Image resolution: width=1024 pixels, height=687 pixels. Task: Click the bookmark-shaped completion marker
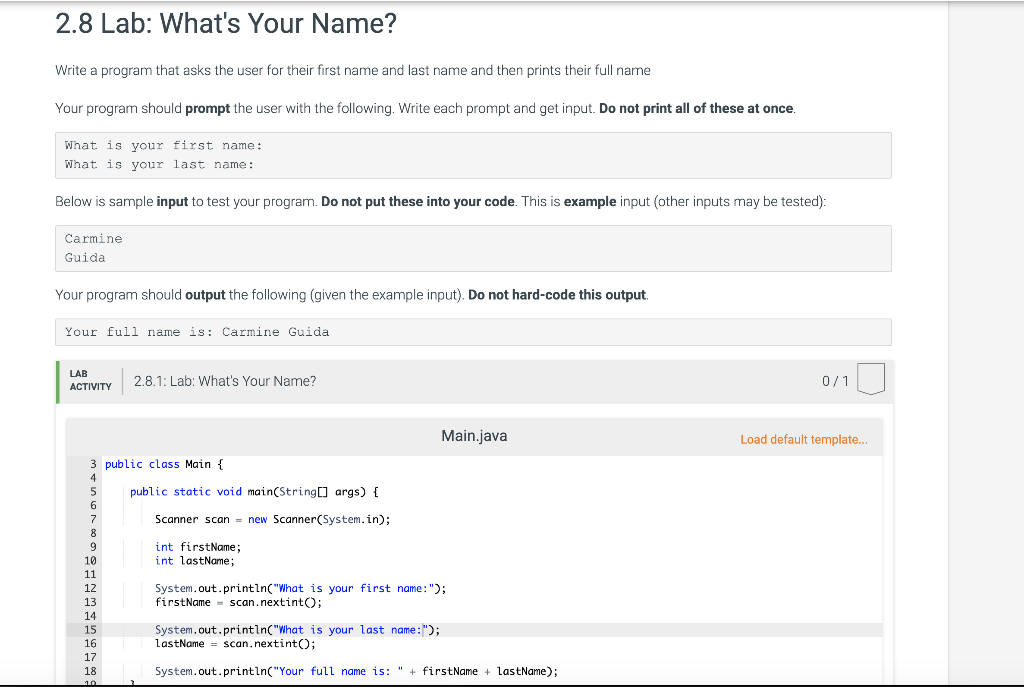(x=870, y=380)
